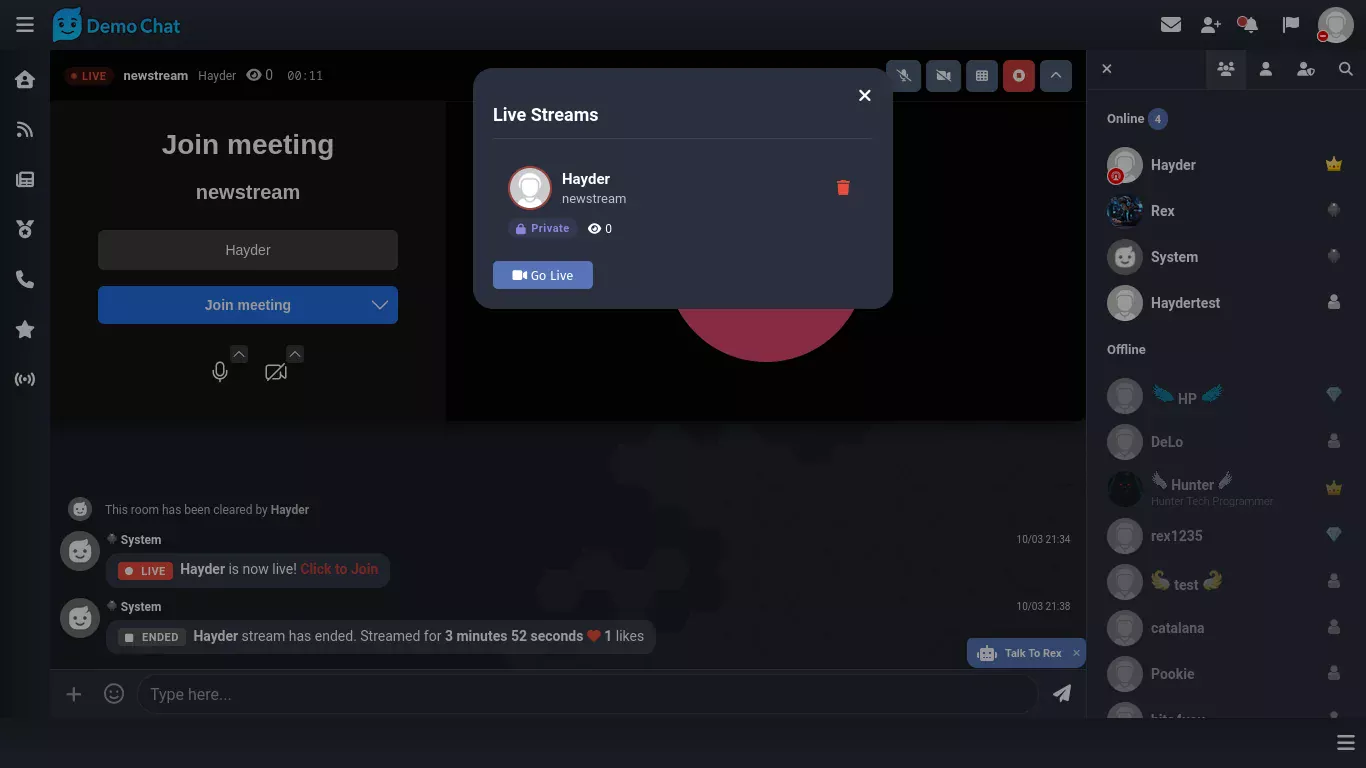
Task: Open the add friend icon in header
Action: tap(1211, 25)
